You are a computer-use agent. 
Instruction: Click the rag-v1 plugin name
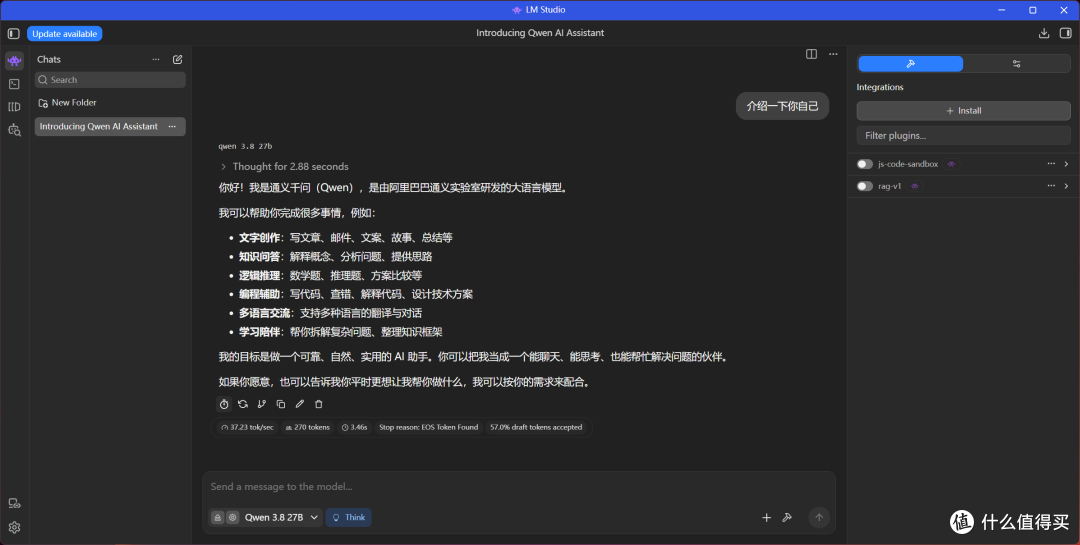click(x=889, y=187)
